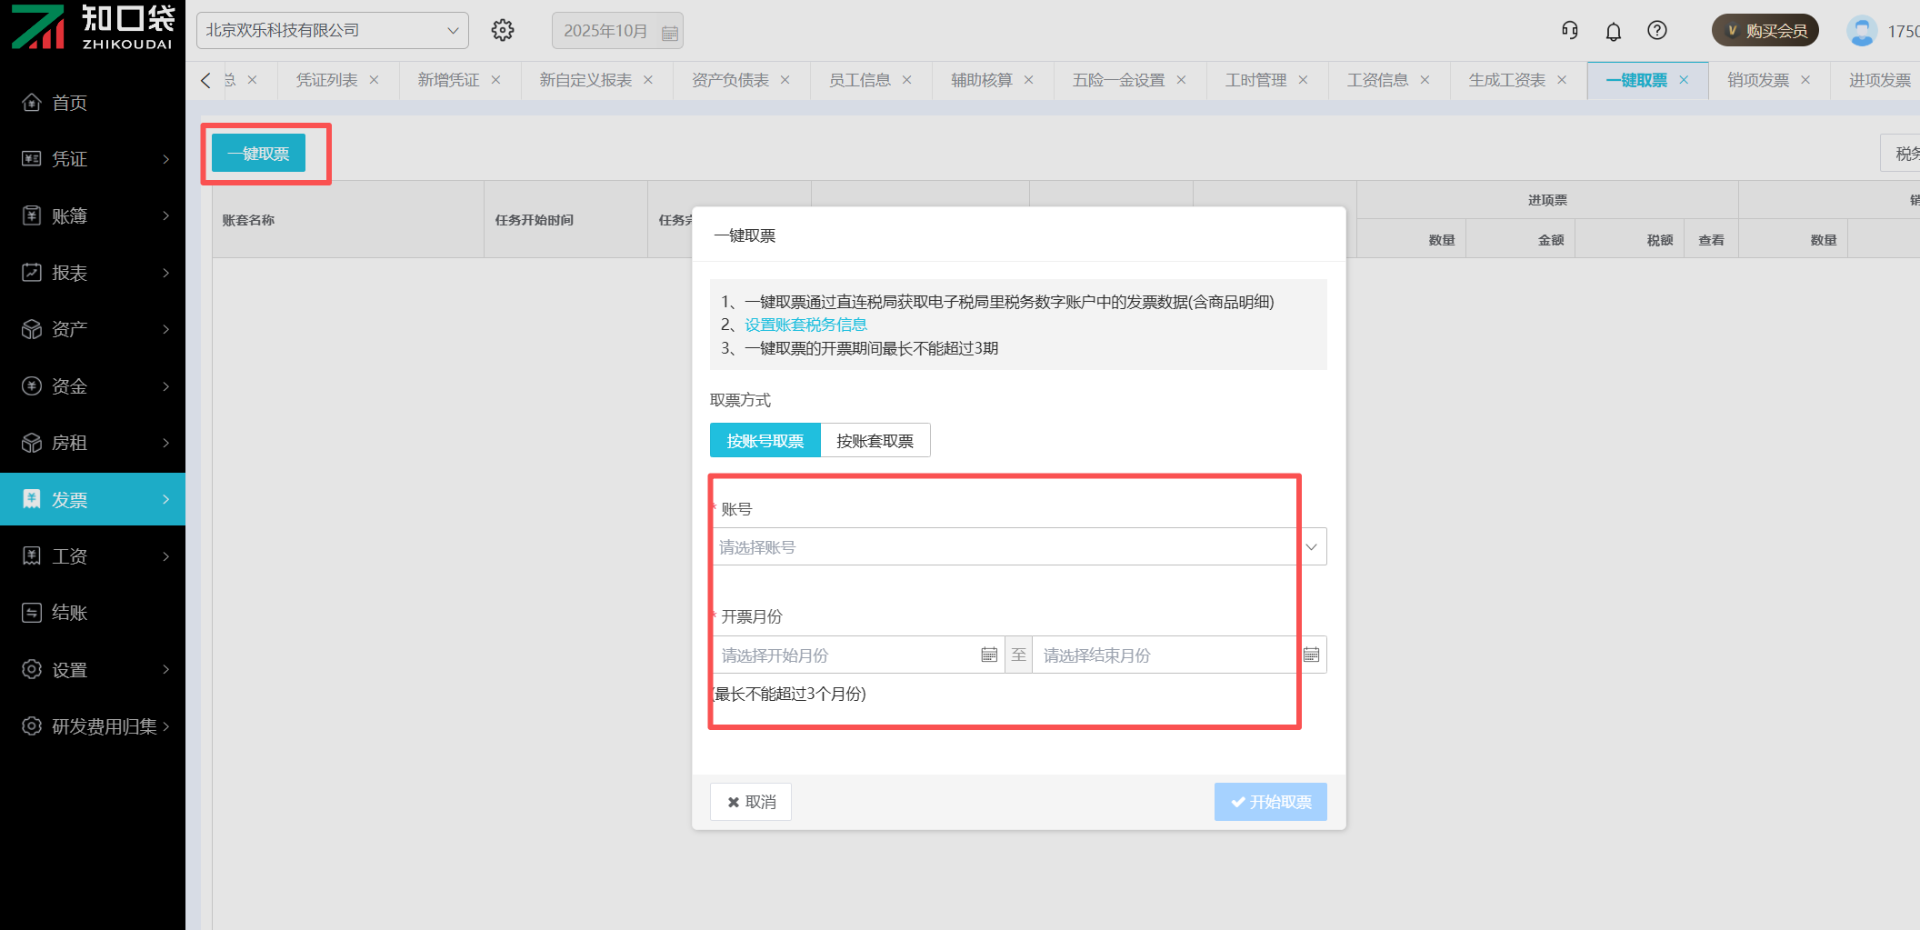Open calendar icon for start month
Image resolution: width=1920 pixels, height=930 pixels.
(989, 655)
